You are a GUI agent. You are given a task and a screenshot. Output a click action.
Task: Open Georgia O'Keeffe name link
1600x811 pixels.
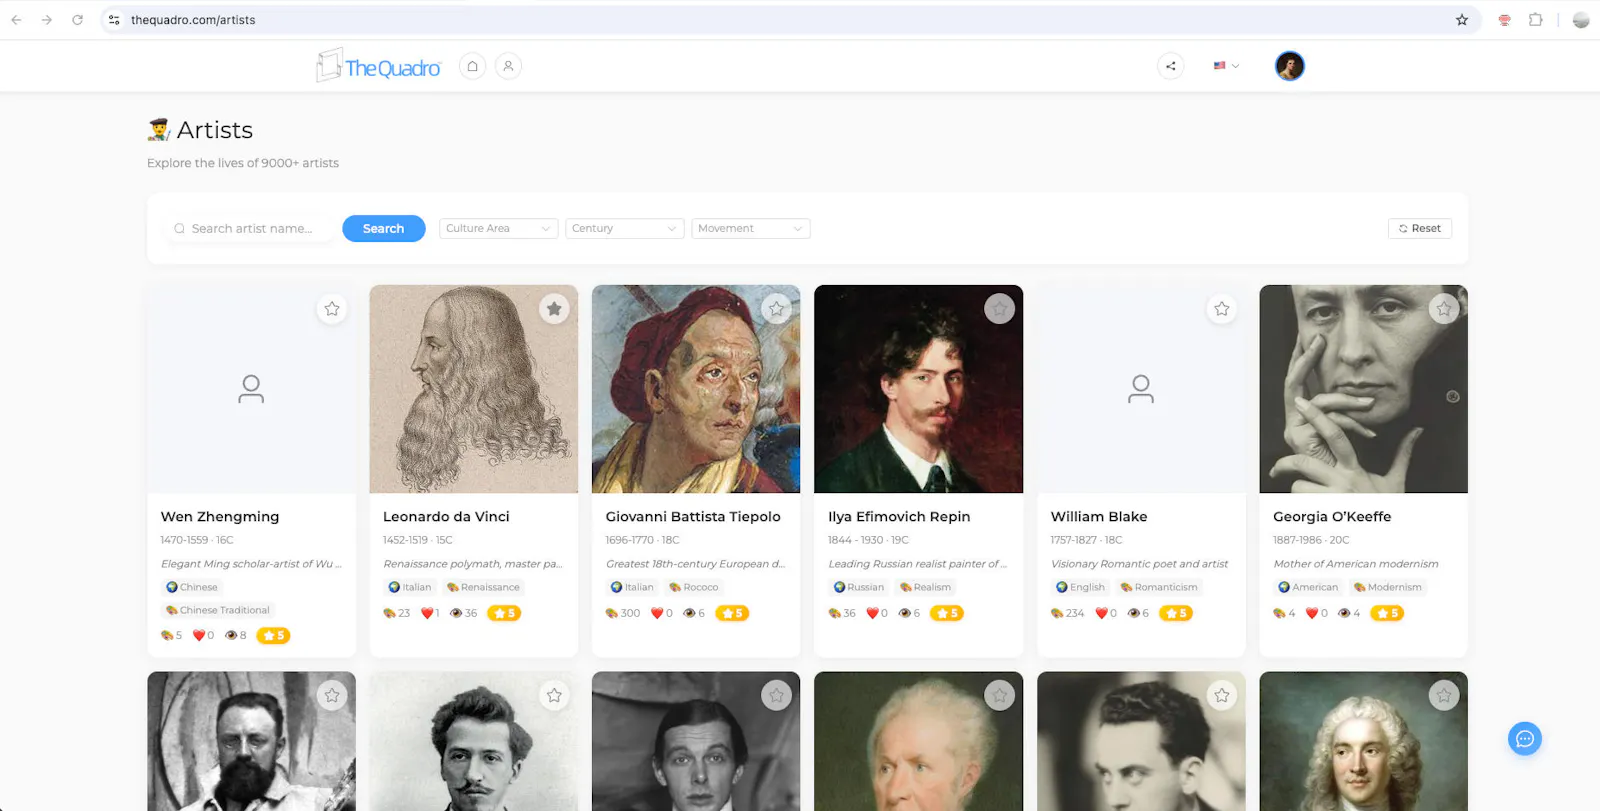pyautogui.click(x=1332, y=517)
